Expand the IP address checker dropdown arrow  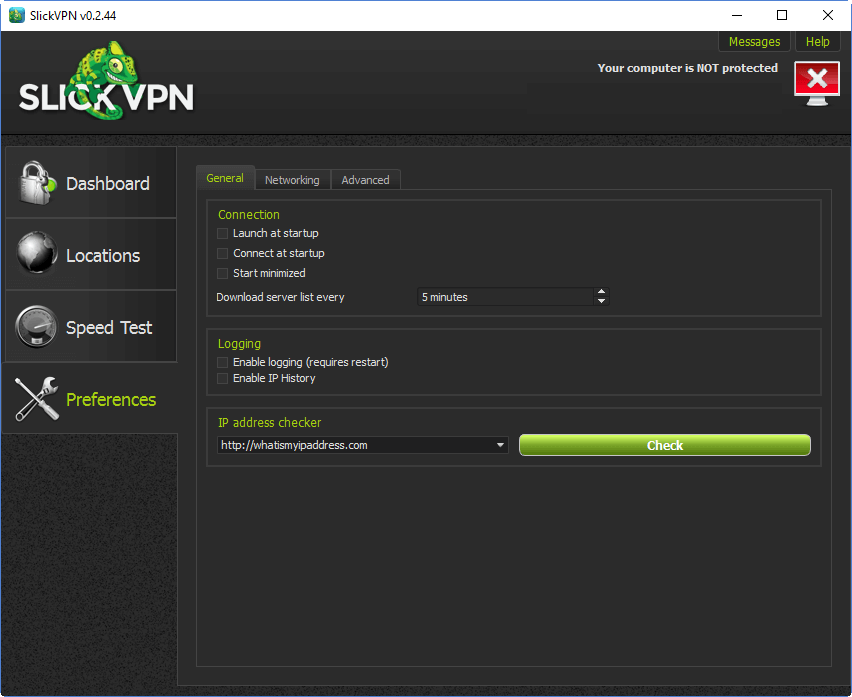500,445
